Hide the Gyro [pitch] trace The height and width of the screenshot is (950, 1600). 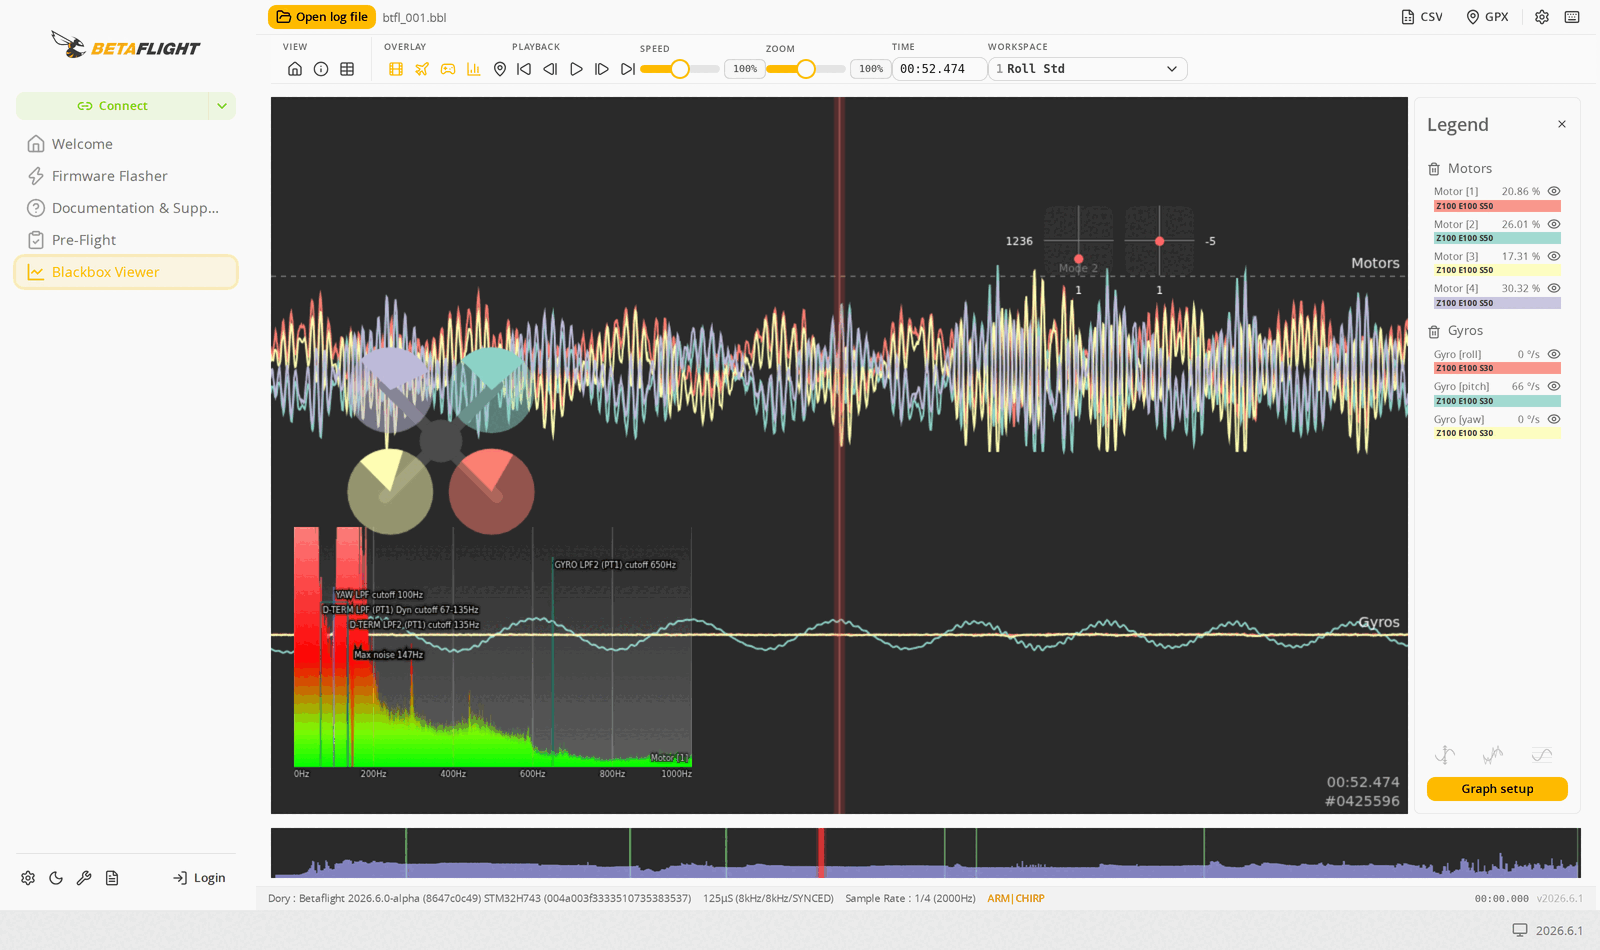click(1554, 386)
